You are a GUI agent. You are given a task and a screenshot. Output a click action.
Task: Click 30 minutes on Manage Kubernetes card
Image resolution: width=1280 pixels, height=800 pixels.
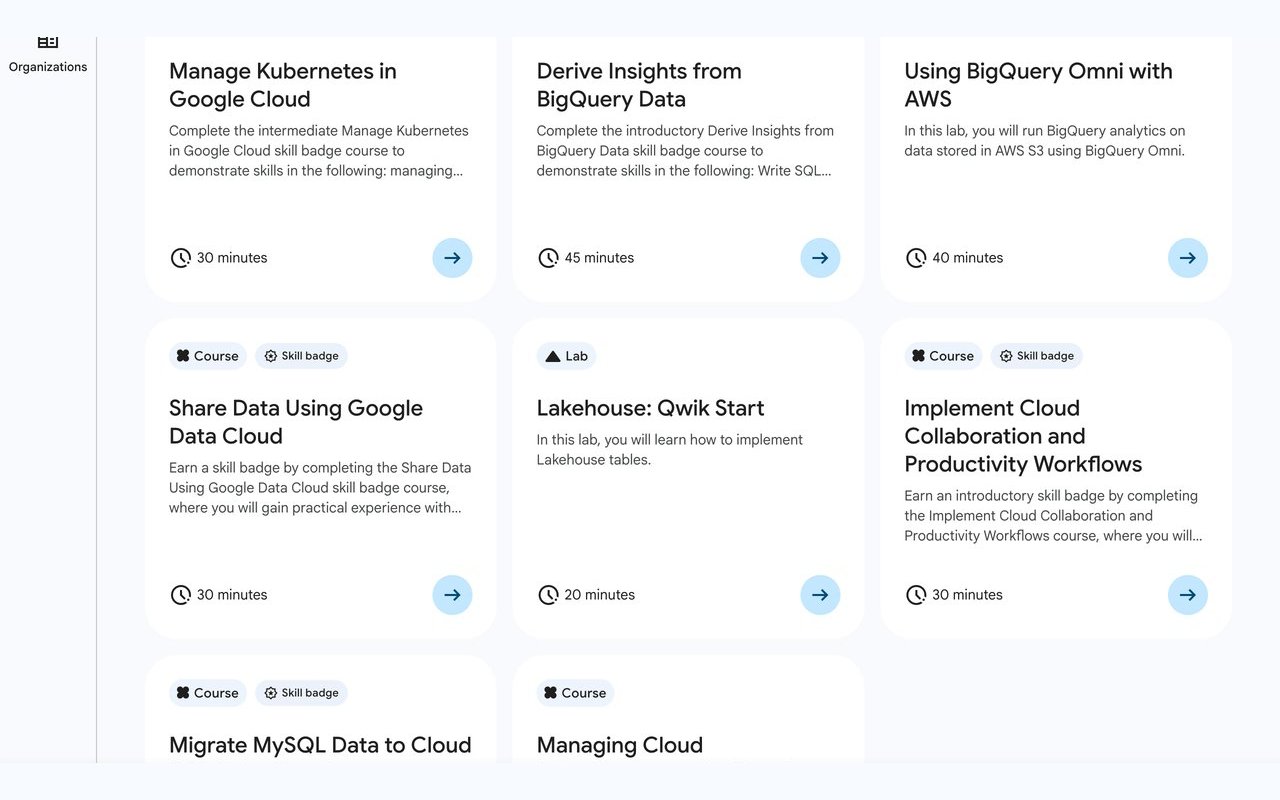[232, 258]
